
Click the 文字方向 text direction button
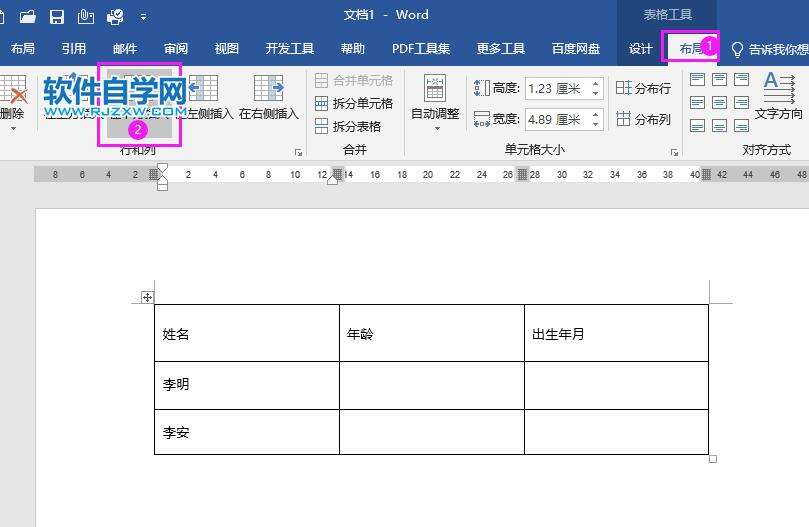(779, 96)
